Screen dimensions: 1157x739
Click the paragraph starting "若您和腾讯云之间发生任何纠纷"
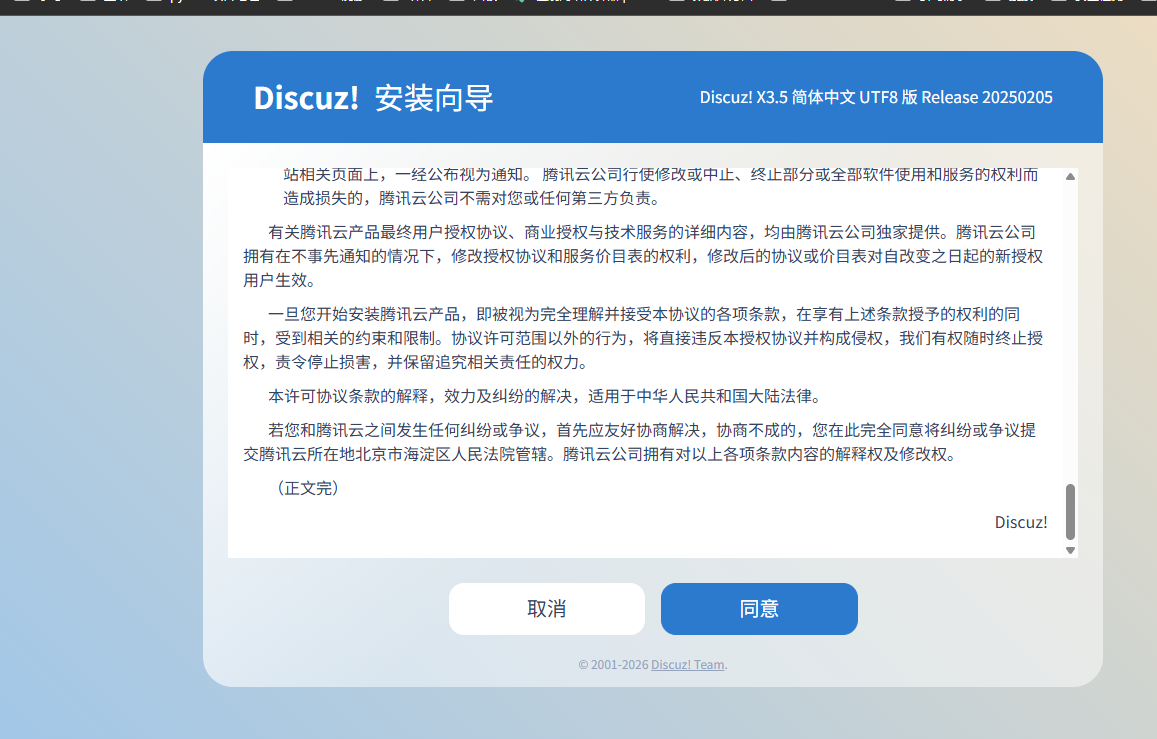click(x=640, y=442)
